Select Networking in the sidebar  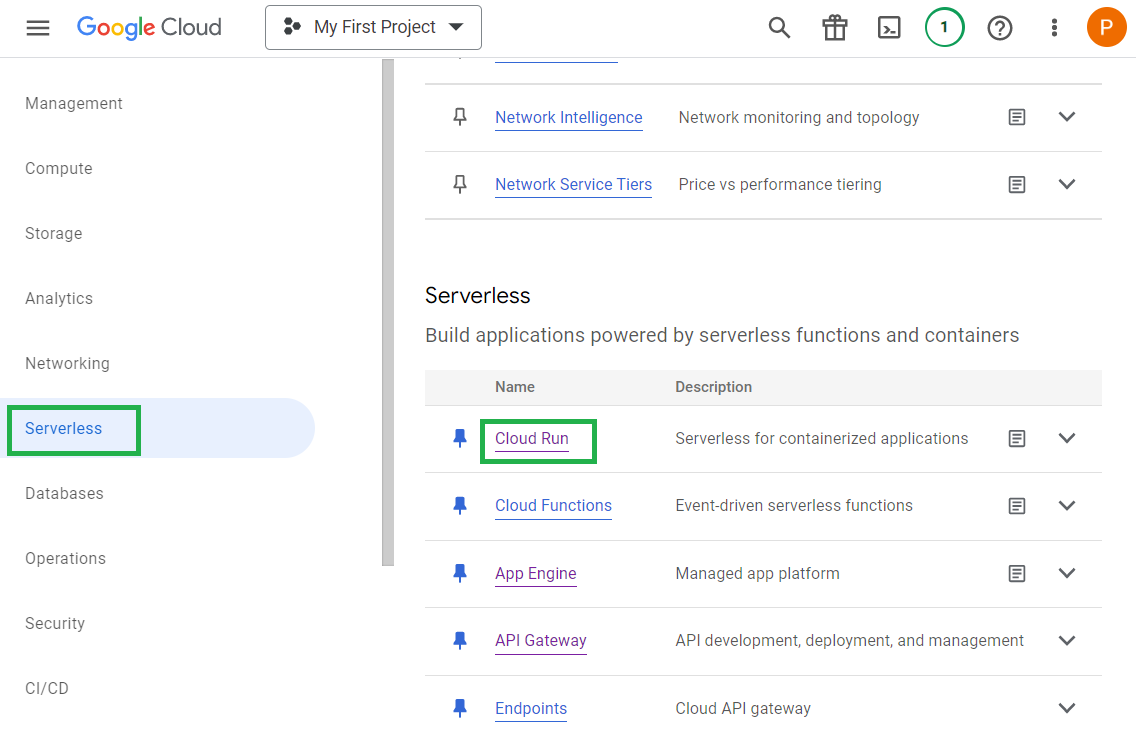click(x=67, y=364)
